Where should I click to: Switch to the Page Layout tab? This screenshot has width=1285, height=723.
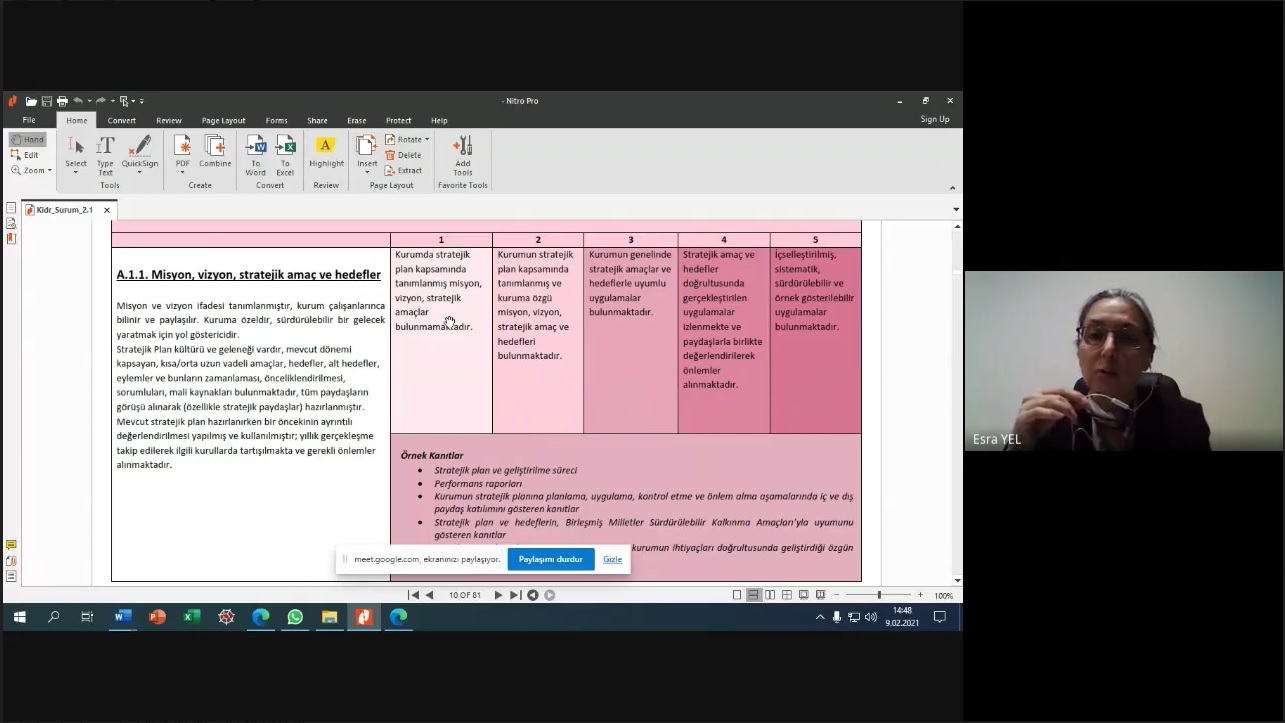[223, 121]
